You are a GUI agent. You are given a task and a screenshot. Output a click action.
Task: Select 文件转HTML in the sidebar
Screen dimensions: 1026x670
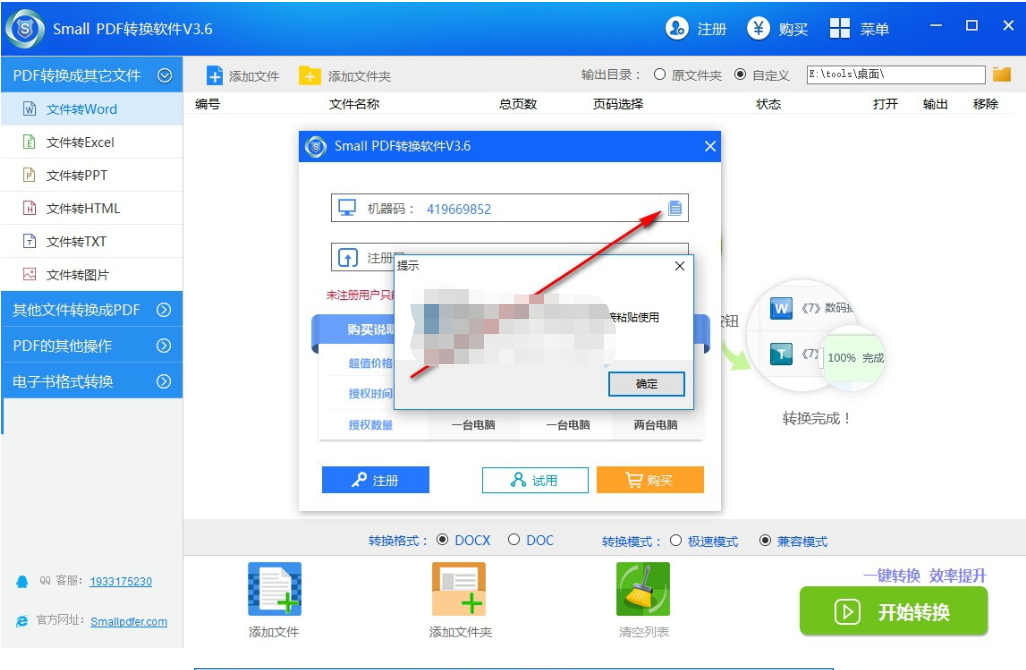tap(92, 208)
